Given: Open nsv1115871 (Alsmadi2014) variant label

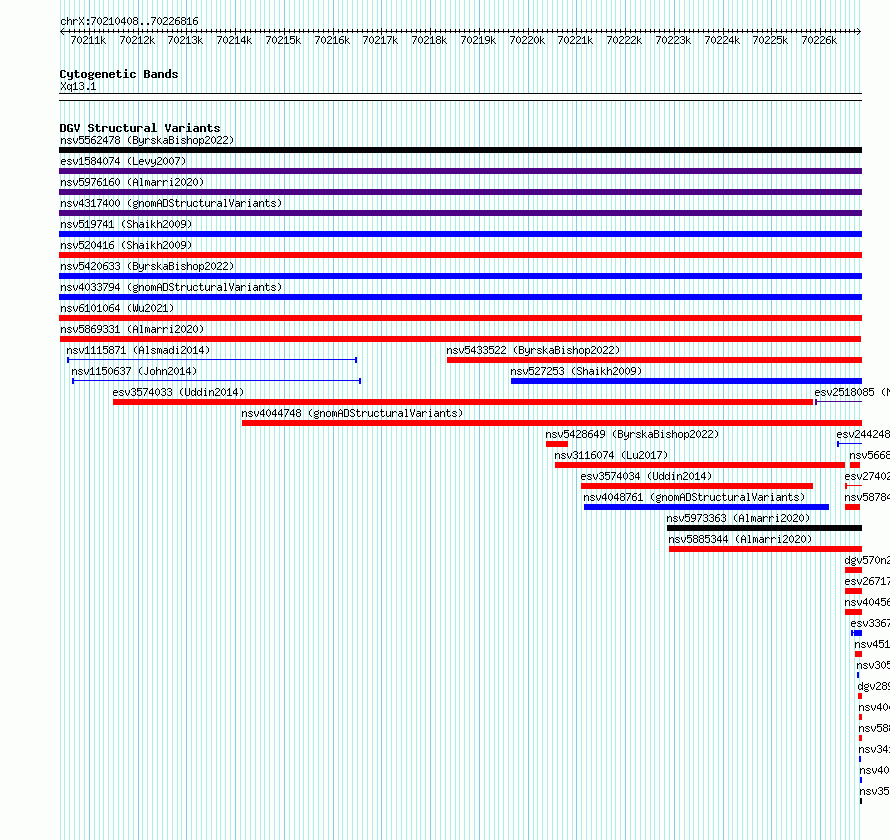Looking at the screenshot, I should (x=138, y=350).
